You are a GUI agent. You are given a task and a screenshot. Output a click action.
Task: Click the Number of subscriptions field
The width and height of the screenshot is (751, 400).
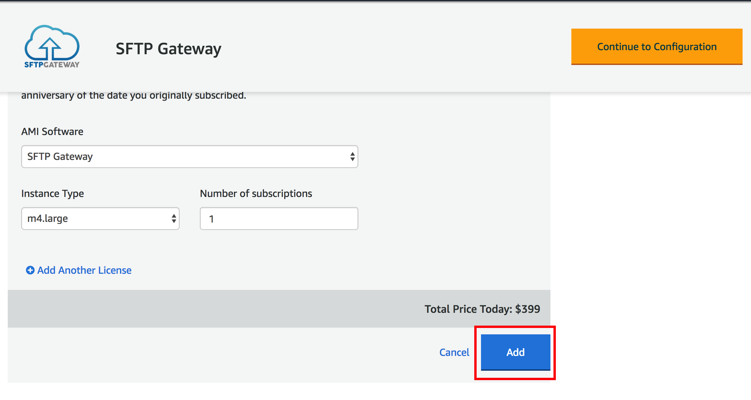279,218
